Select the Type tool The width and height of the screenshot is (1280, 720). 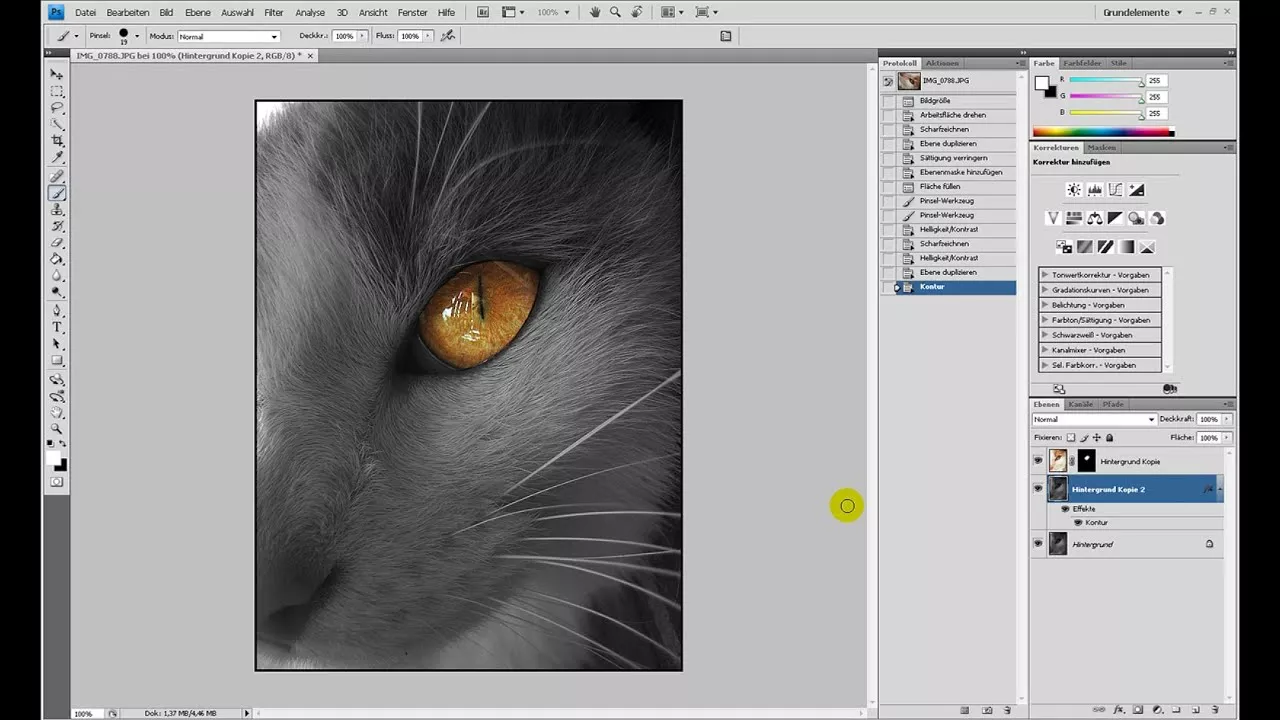[x=57, y=327]
